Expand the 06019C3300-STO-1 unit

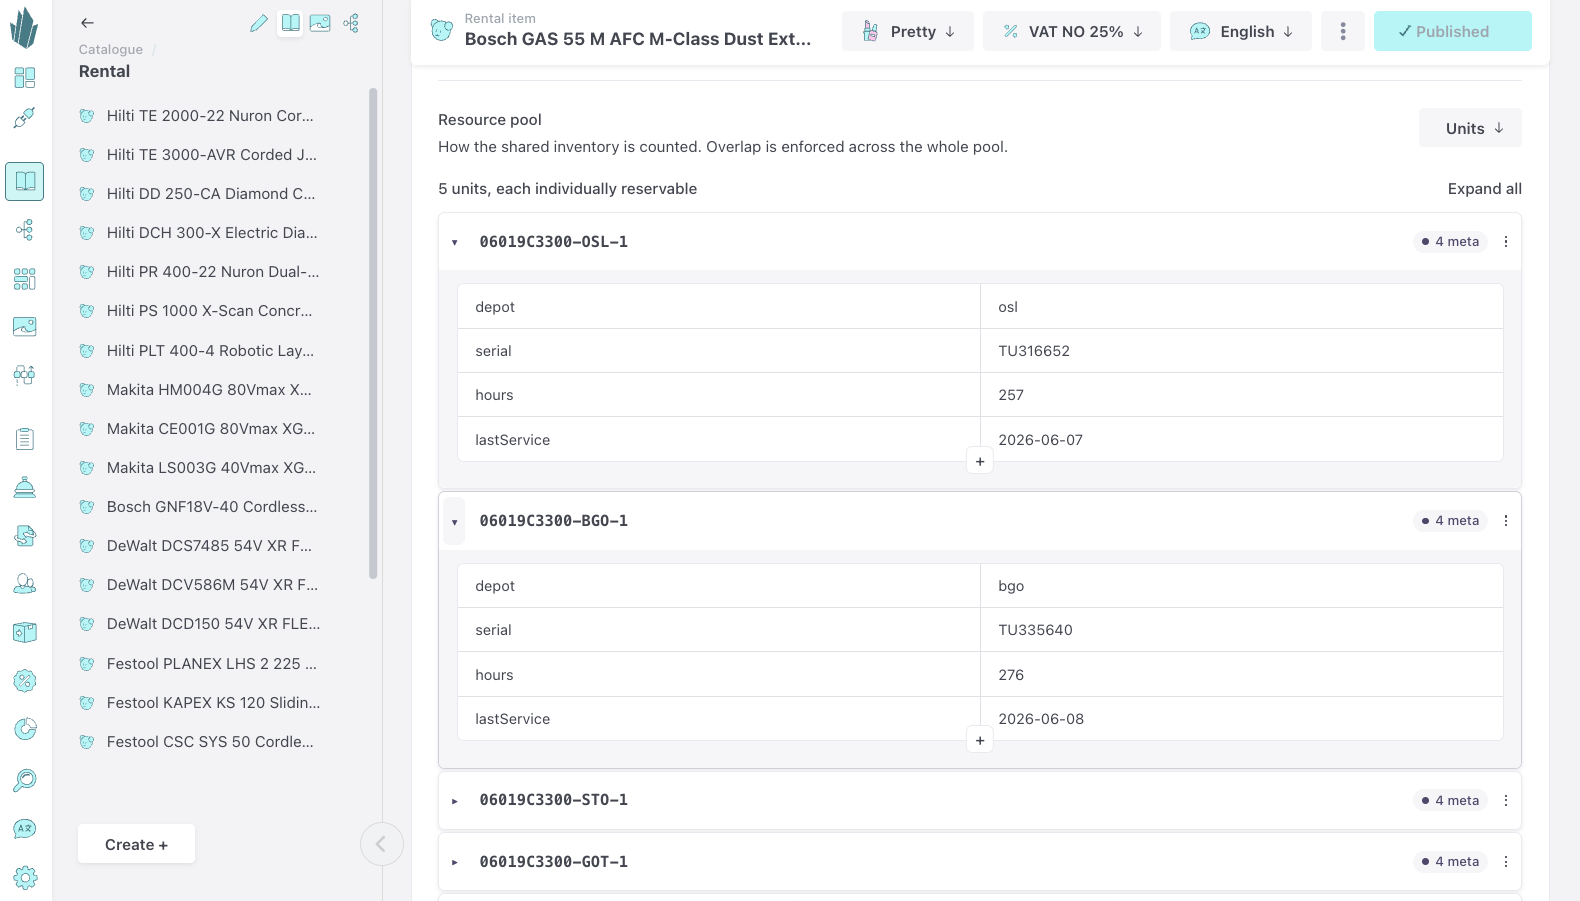[455, 801]
